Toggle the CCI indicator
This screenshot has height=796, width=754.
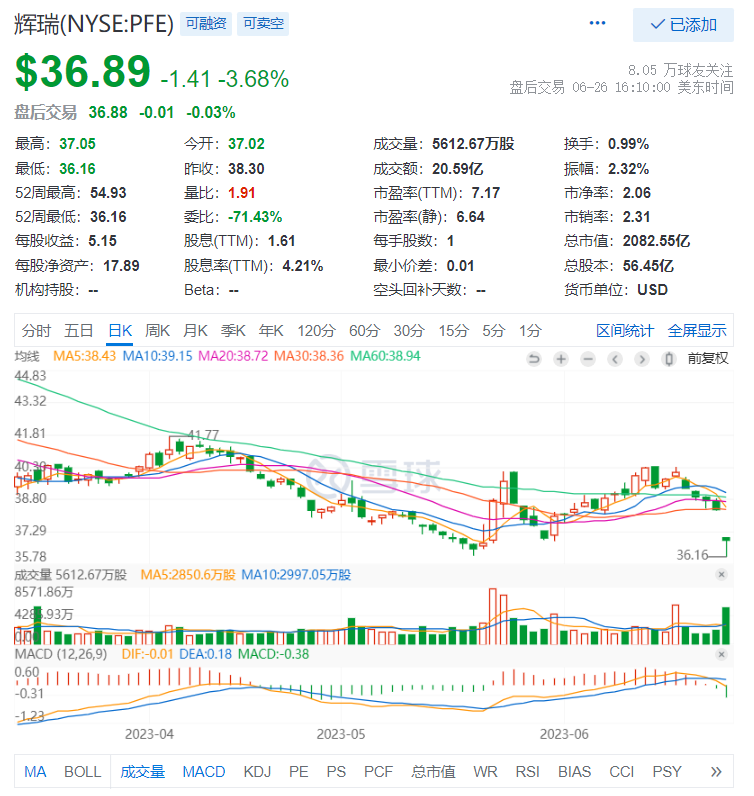[621, 772]
